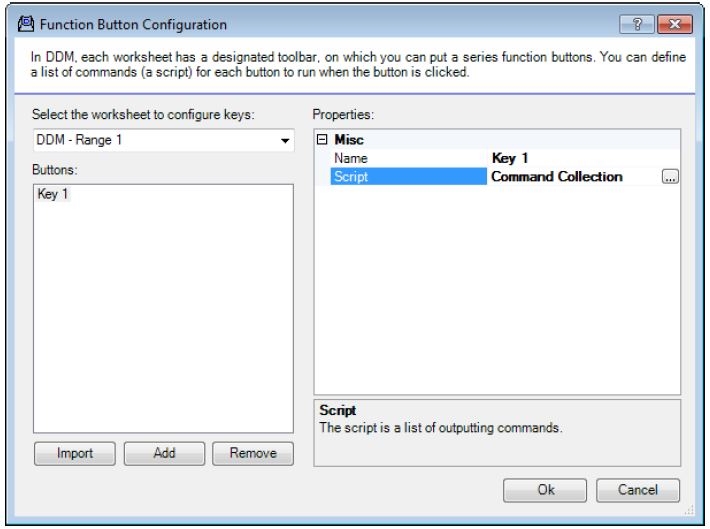
Task: Click the Misc category header label
Action: tap(349, 139)
